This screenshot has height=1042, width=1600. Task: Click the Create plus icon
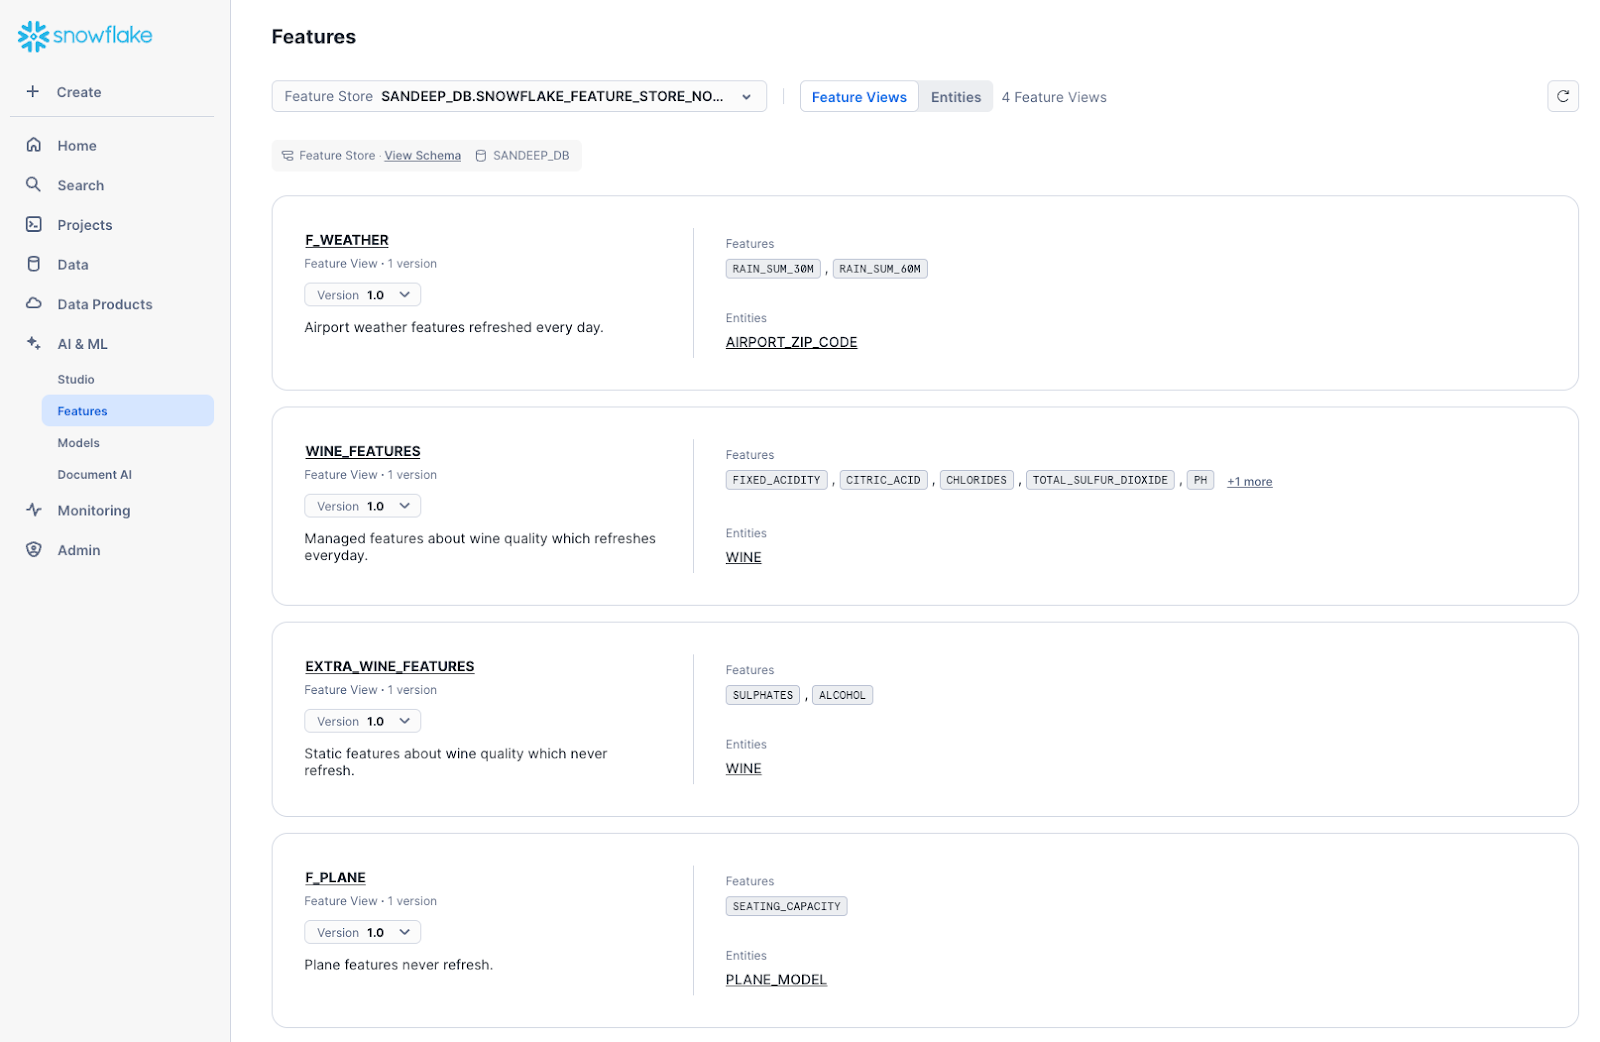point(33,92)
